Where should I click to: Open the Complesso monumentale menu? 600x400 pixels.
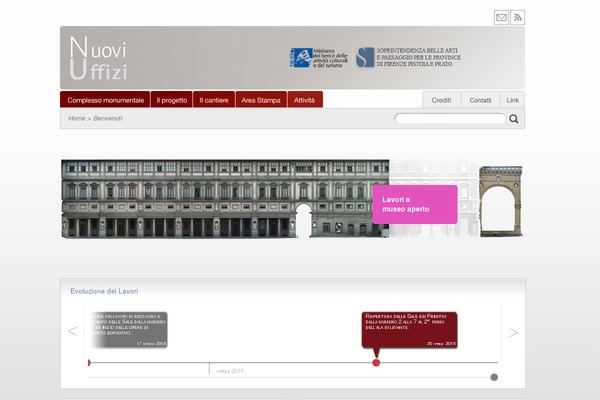[105, 100]
